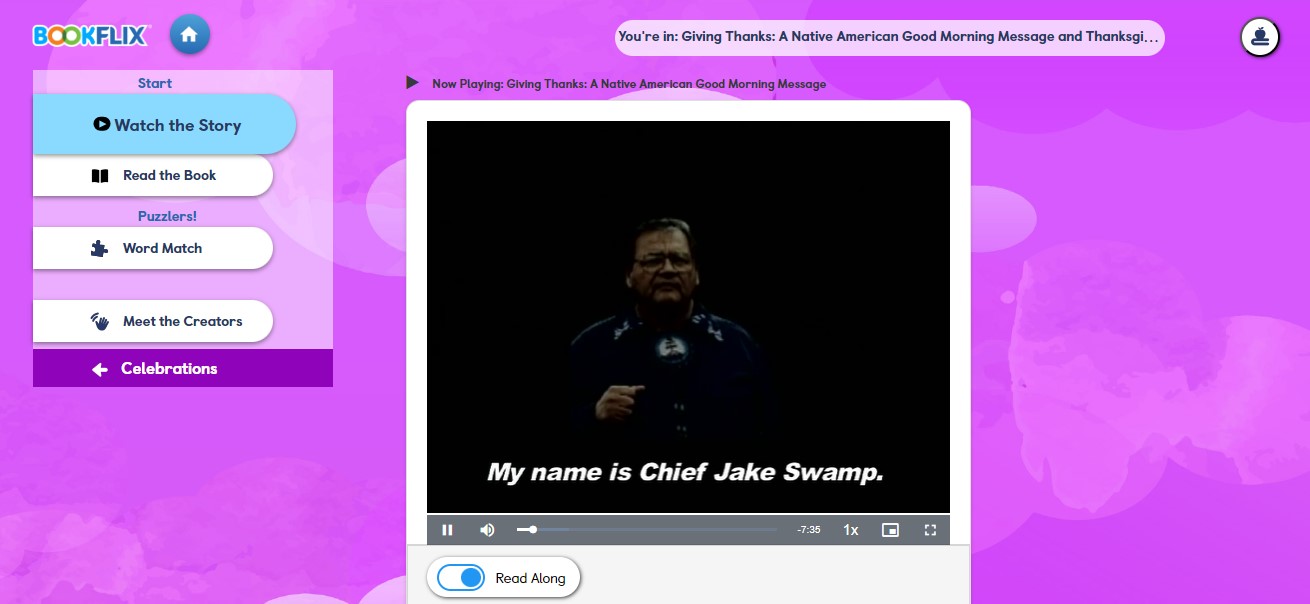Change the 1x playback speed

coord(851,530)
